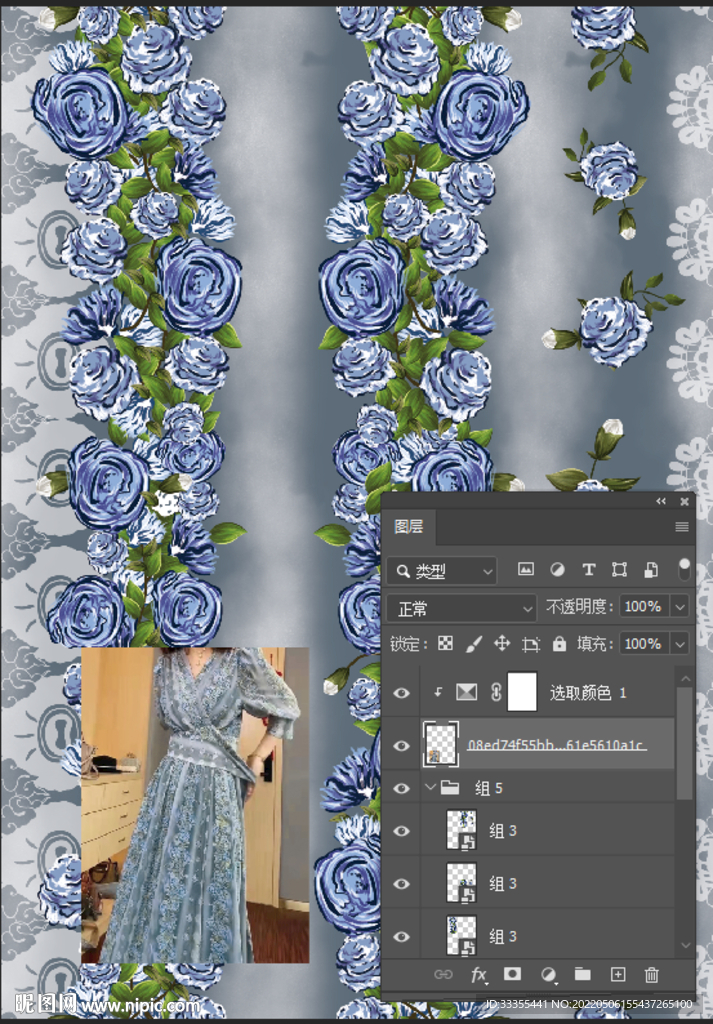This screenshot has width=713, height=1024.
Task: Lock image pixels brush icon
Action: click(x=473, y=645)
